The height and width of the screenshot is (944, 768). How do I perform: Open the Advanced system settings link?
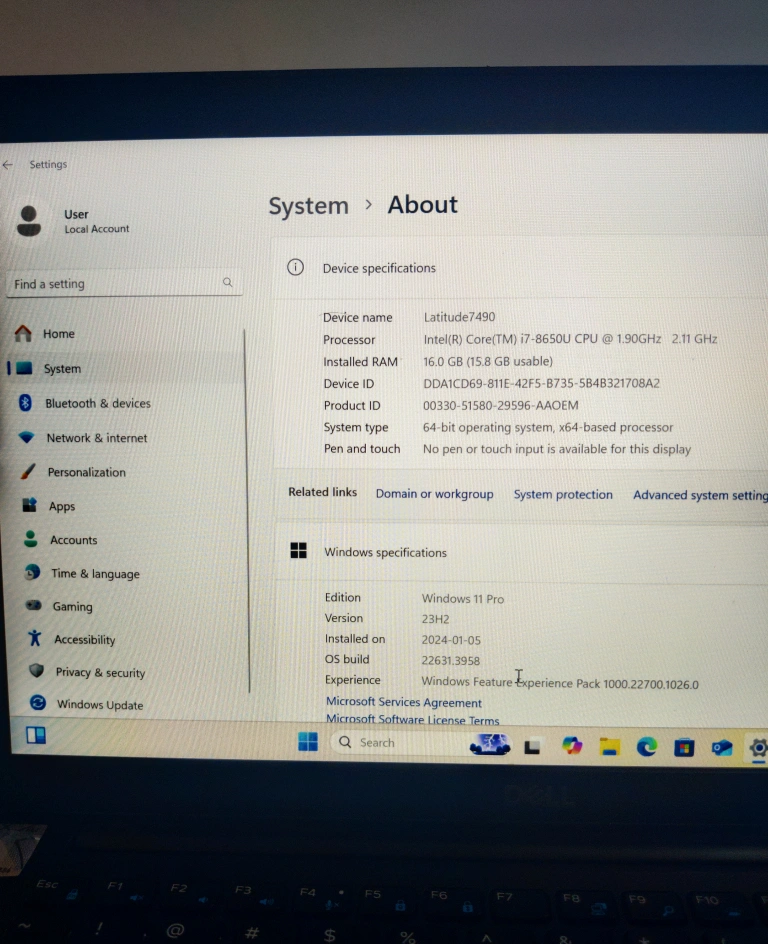coord(701,495)
